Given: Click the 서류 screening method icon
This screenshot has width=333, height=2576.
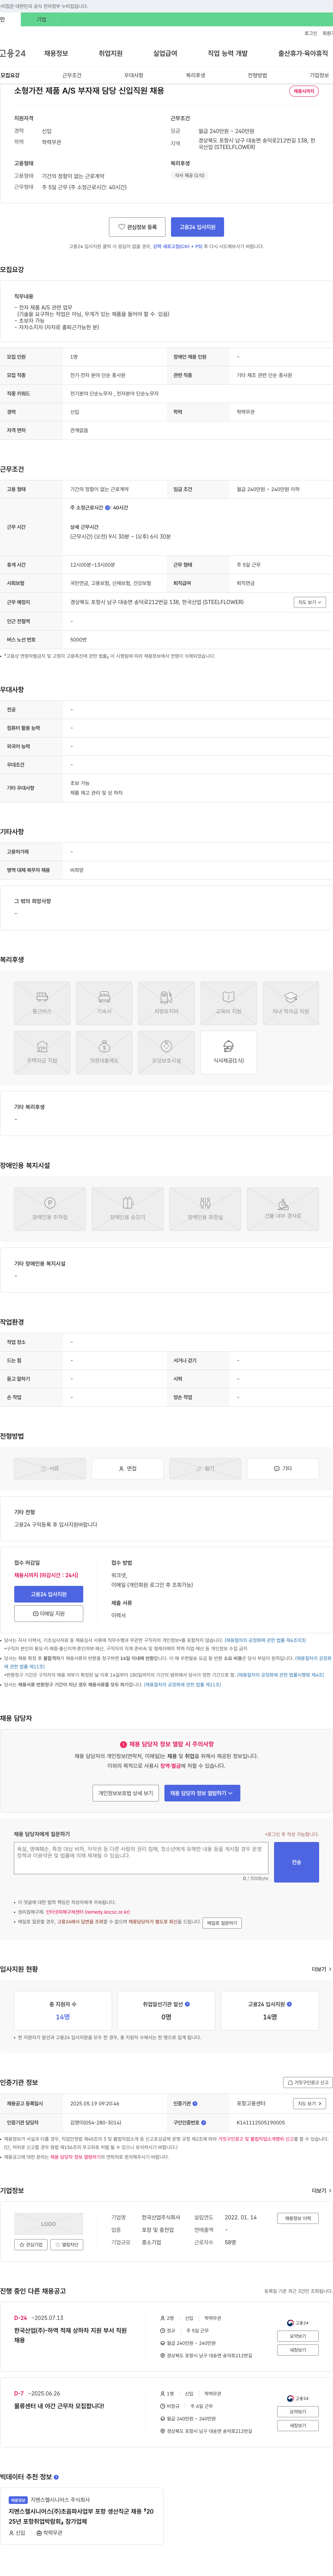Looking at the screenshot, I should (x=50, y=1468).
